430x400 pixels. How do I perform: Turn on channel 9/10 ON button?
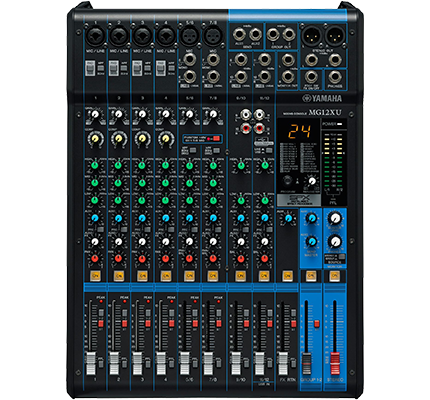coord(240,276)
